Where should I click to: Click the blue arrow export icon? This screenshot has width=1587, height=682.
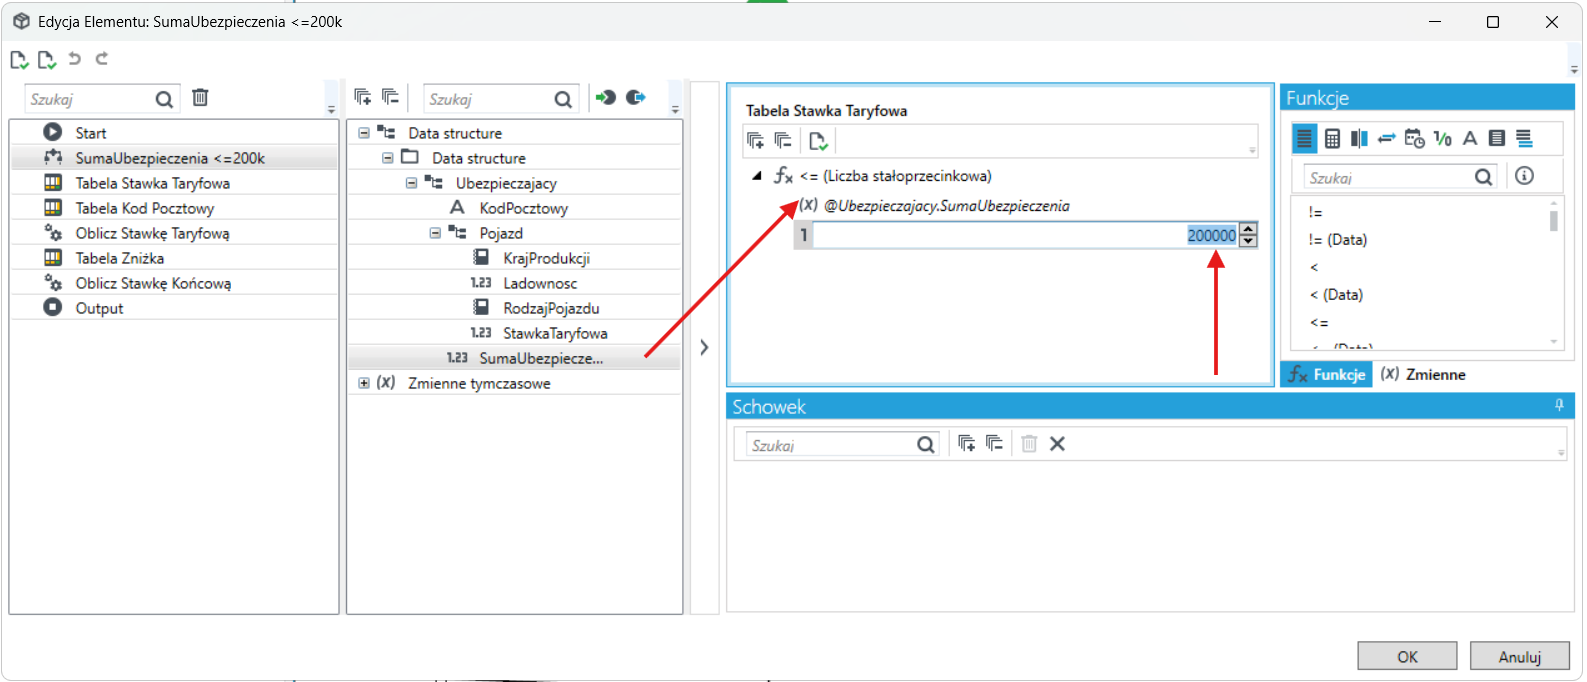pyautogui.click(x=636, y=98)
